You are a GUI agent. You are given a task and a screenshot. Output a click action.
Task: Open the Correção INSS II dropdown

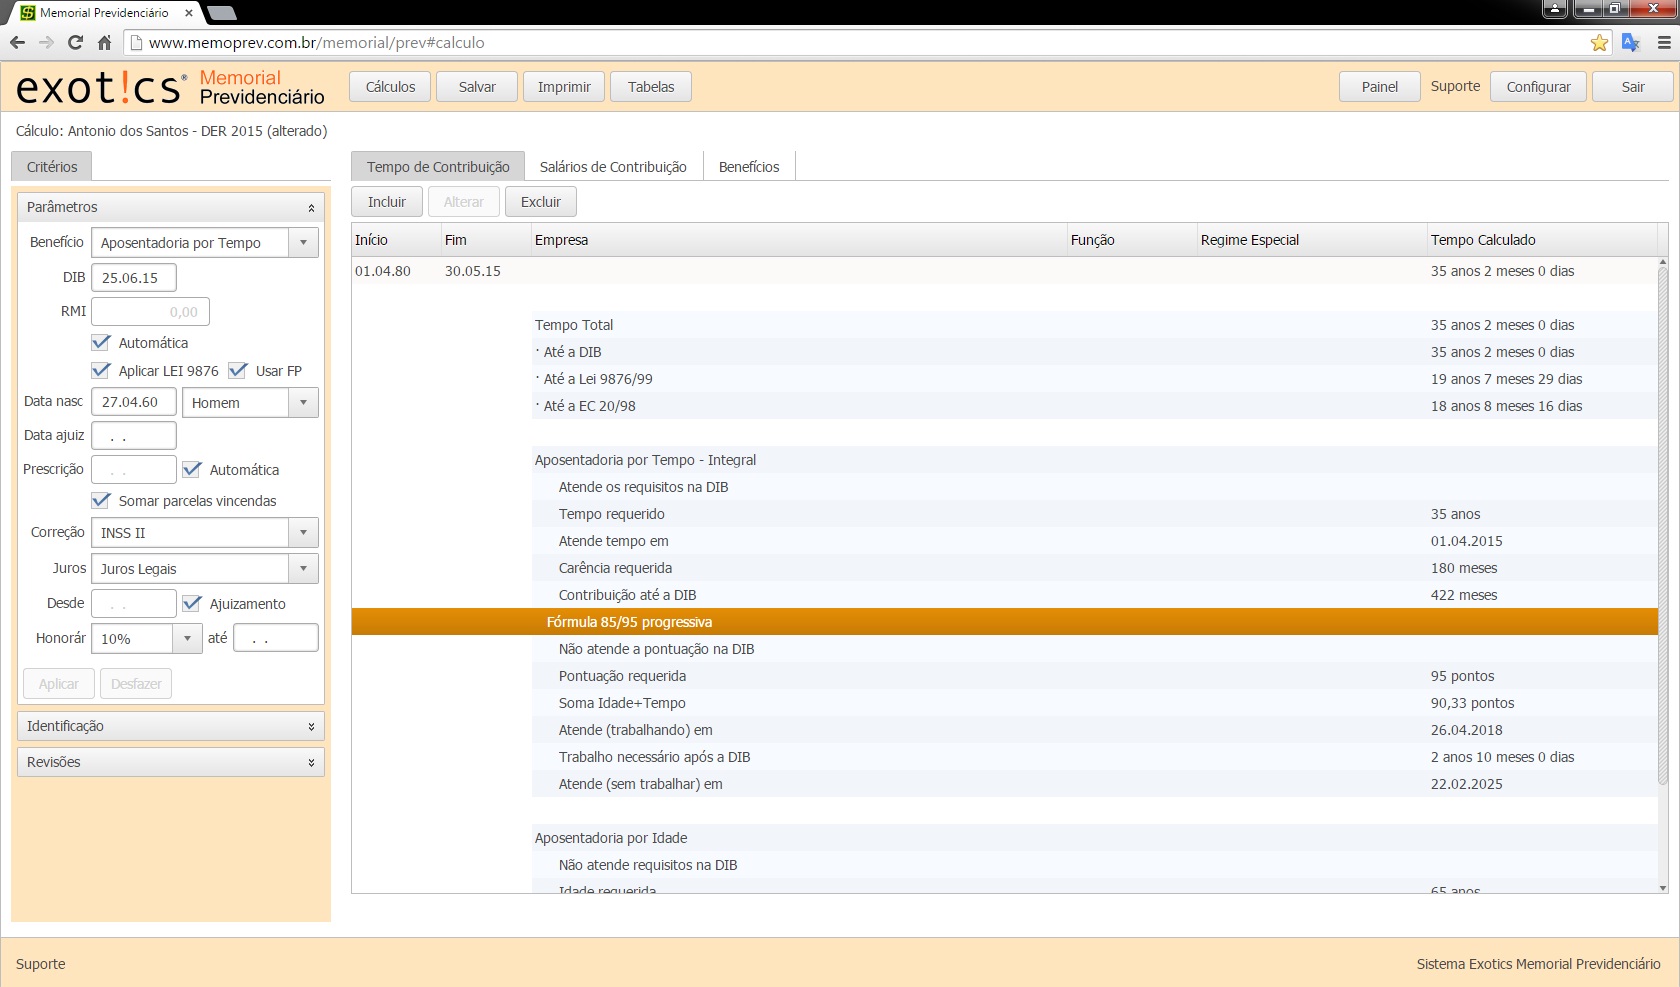303,533
